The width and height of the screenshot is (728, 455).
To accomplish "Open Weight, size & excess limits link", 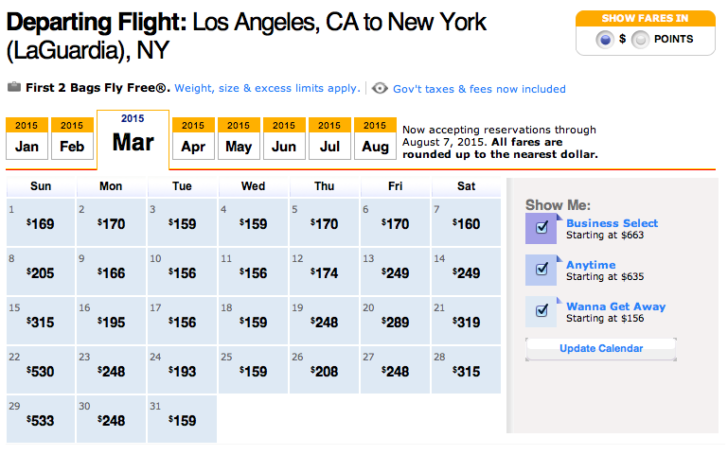I will pos(267,88).
